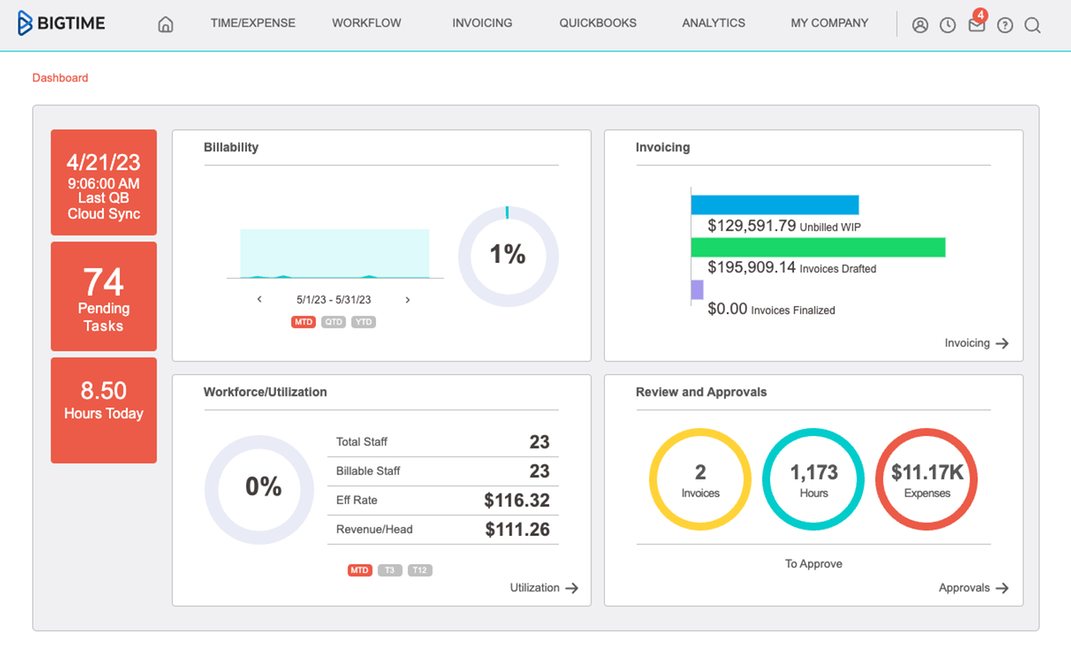
Task: Click the blue Unbilled WIP bar
Action: 775,205
